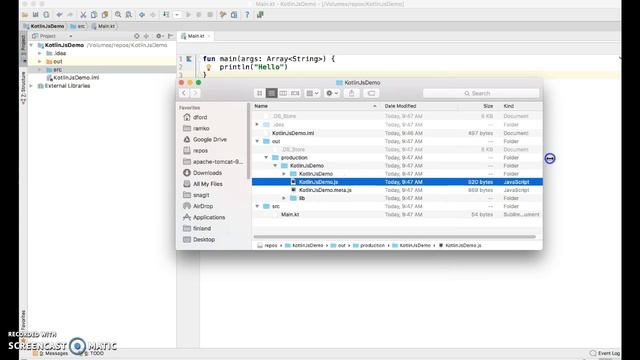Switch to the Main.kt editor tab
The image size is (640, 360).
click(x=196, y=36)
